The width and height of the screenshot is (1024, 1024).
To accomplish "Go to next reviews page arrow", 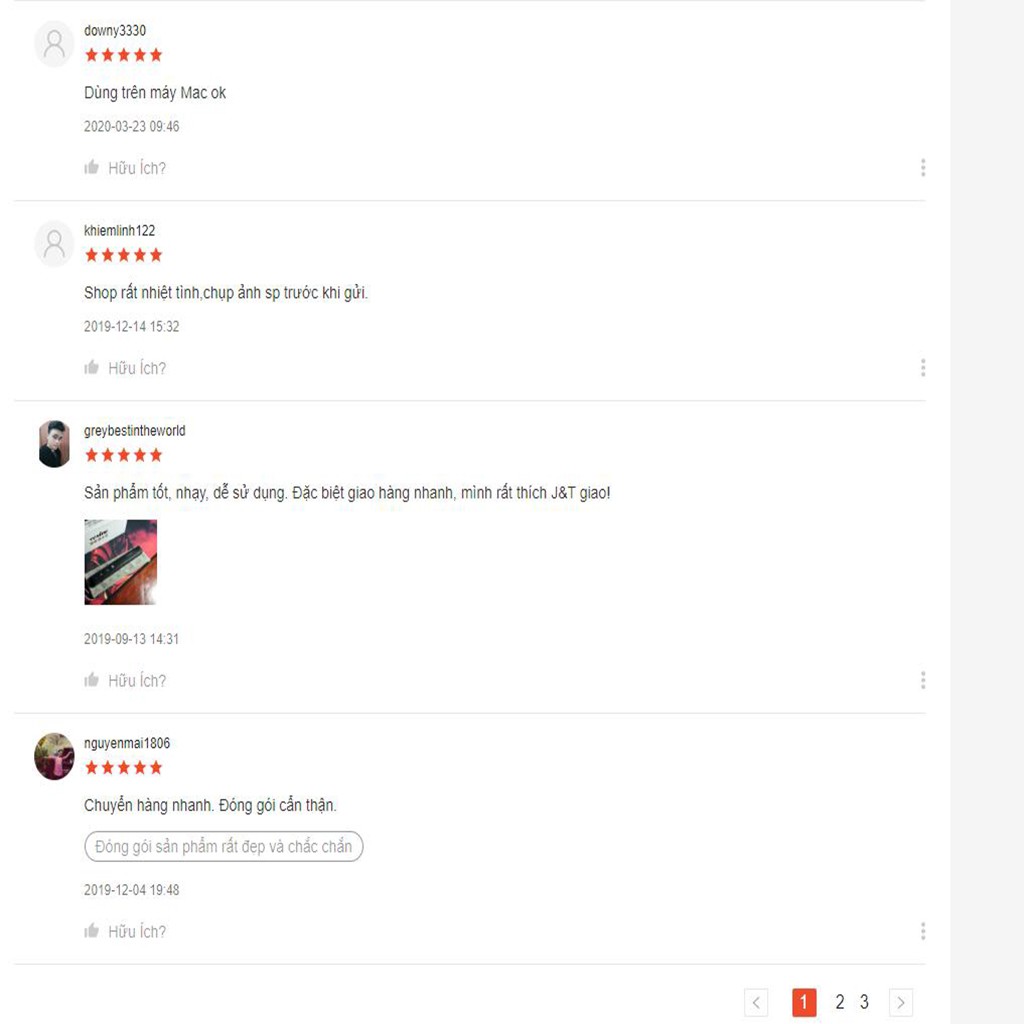I will coord(901,1002).
